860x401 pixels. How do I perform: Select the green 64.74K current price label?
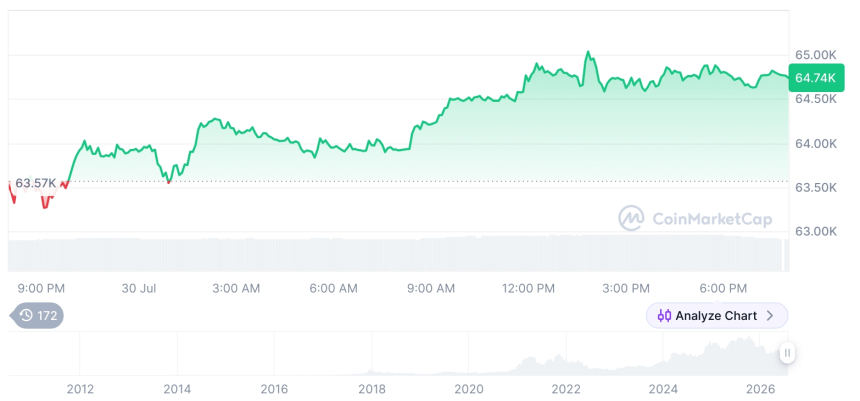coord(815,78)
